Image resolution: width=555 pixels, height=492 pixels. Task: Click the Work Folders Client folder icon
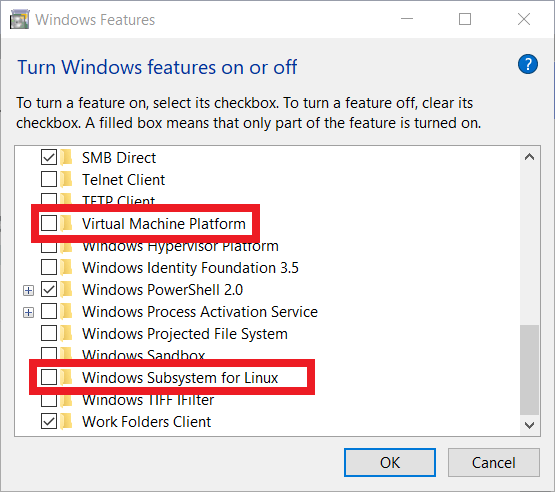click(66, 422)
